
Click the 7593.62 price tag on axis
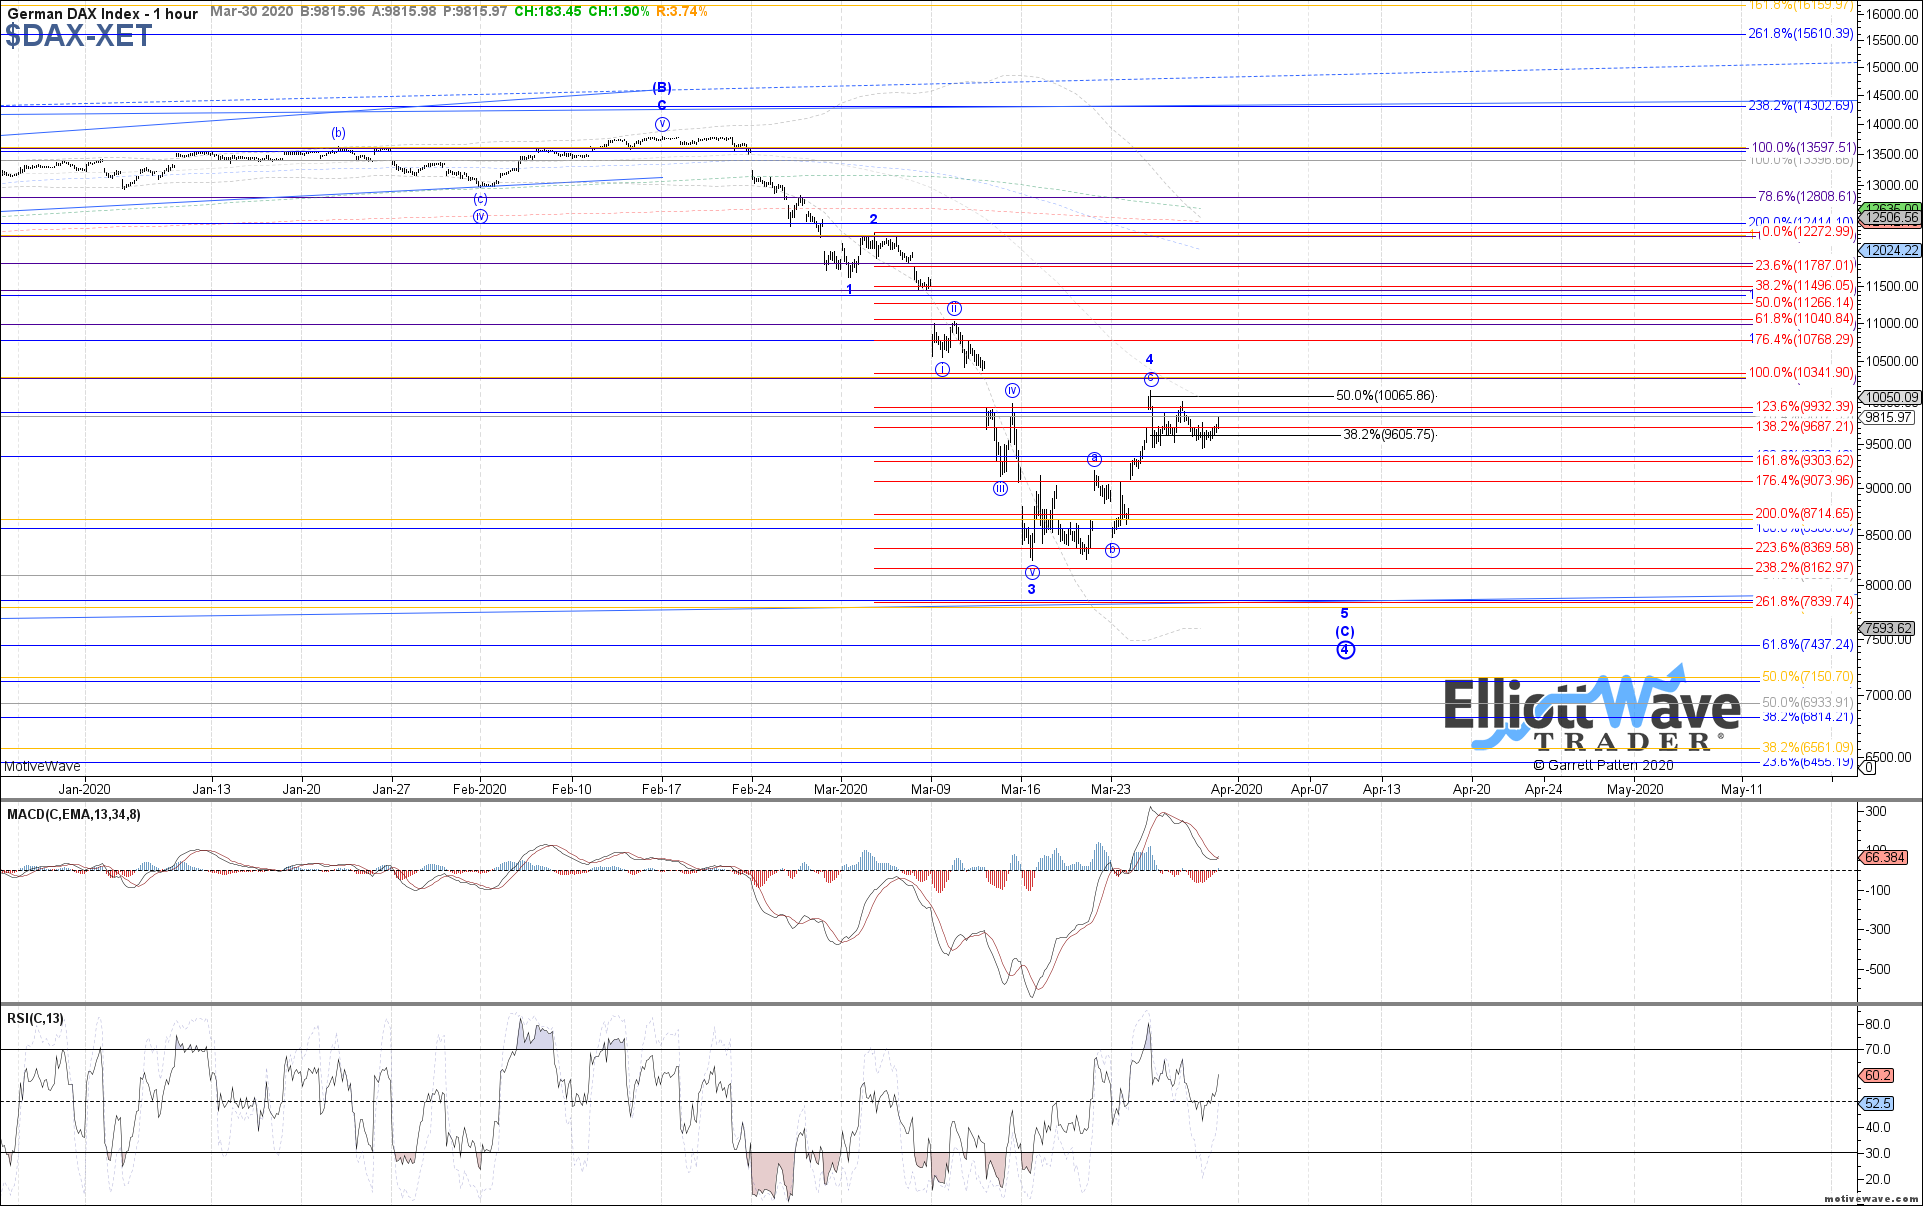1888,629
